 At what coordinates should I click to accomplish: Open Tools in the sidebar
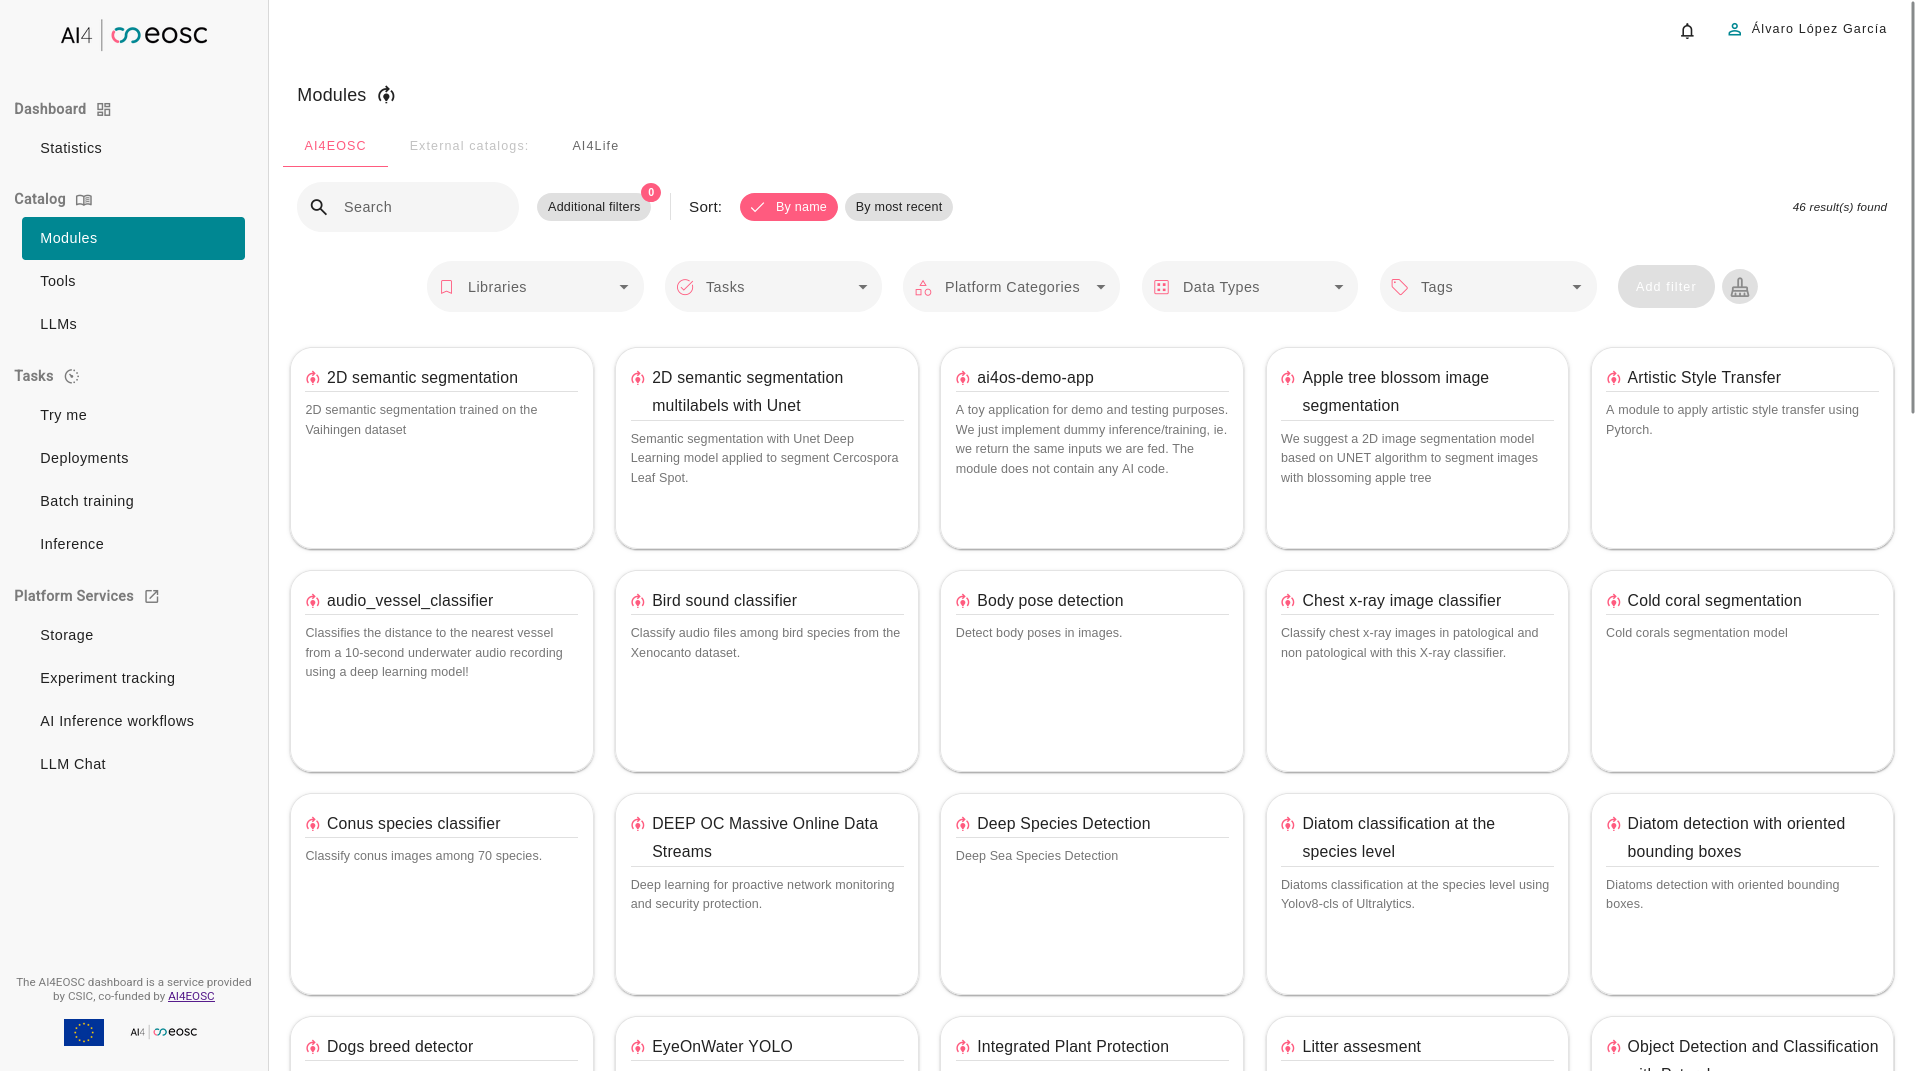click(x=133, y=281)
